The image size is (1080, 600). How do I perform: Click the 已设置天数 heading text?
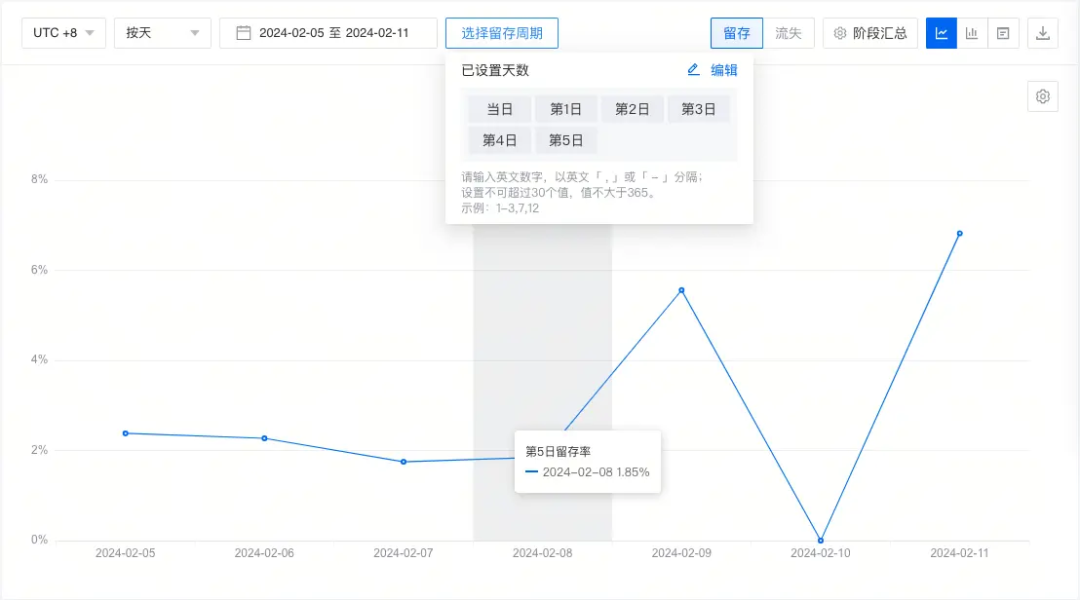(495, 70)
